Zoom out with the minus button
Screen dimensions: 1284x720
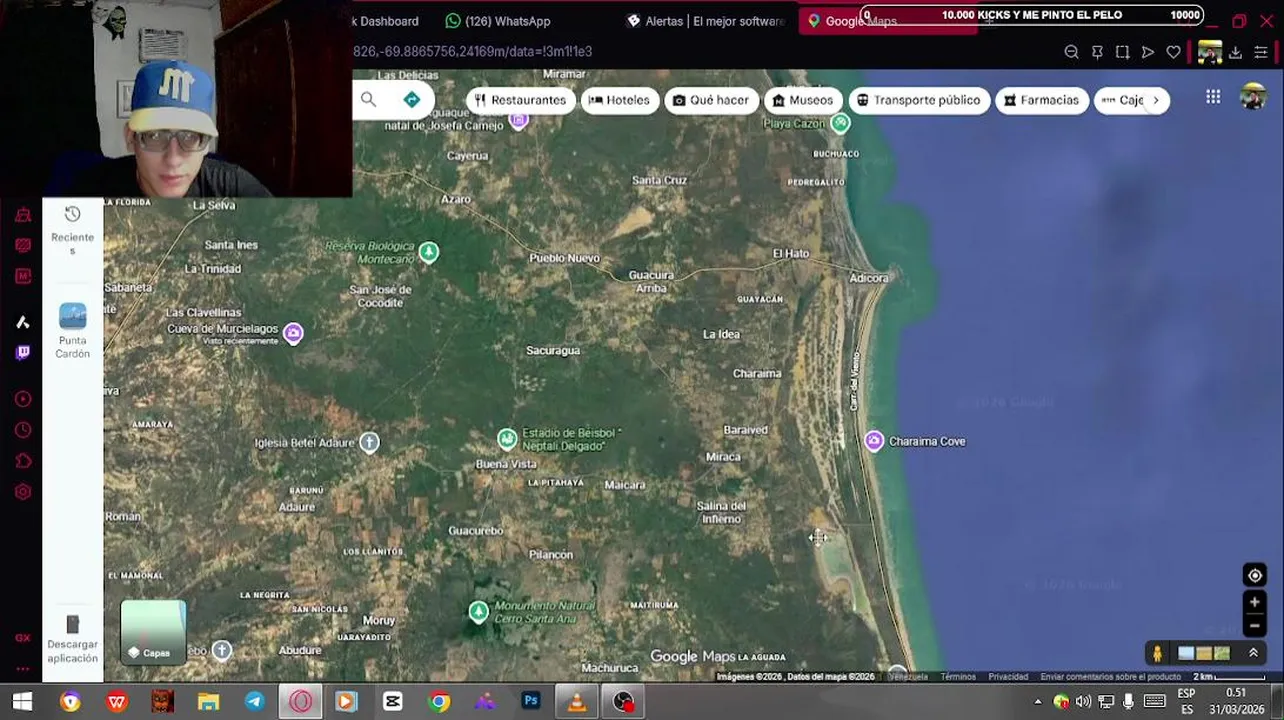pyautogui.click(x=1254, y=626)
